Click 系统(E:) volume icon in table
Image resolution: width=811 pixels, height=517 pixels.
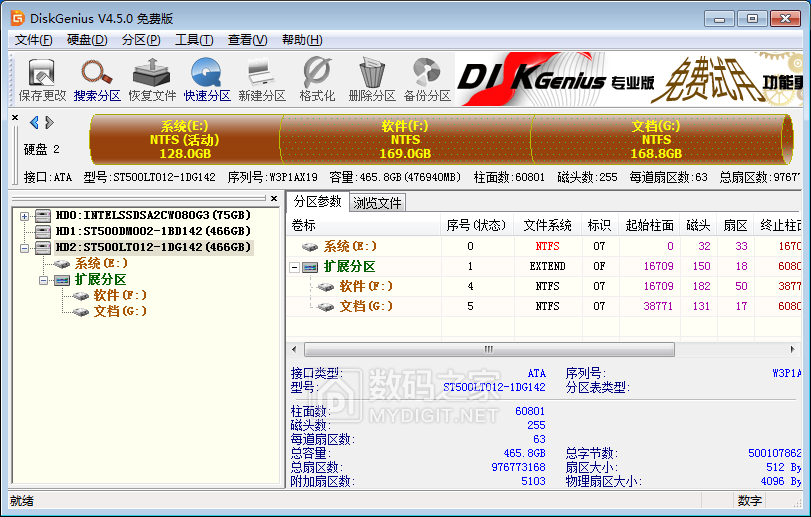[x=310, y=247]
